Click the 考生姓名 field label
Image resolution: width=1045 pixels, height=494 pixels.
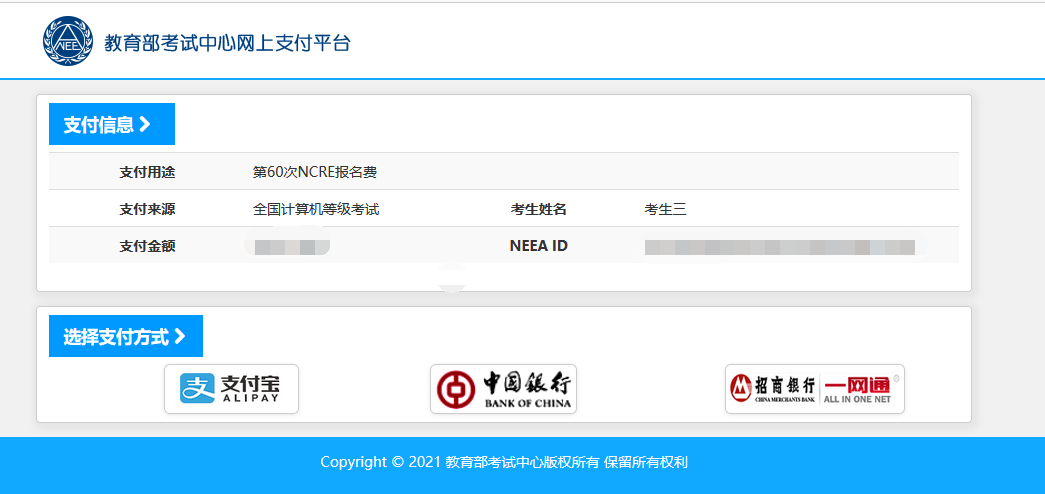(538, 209)
